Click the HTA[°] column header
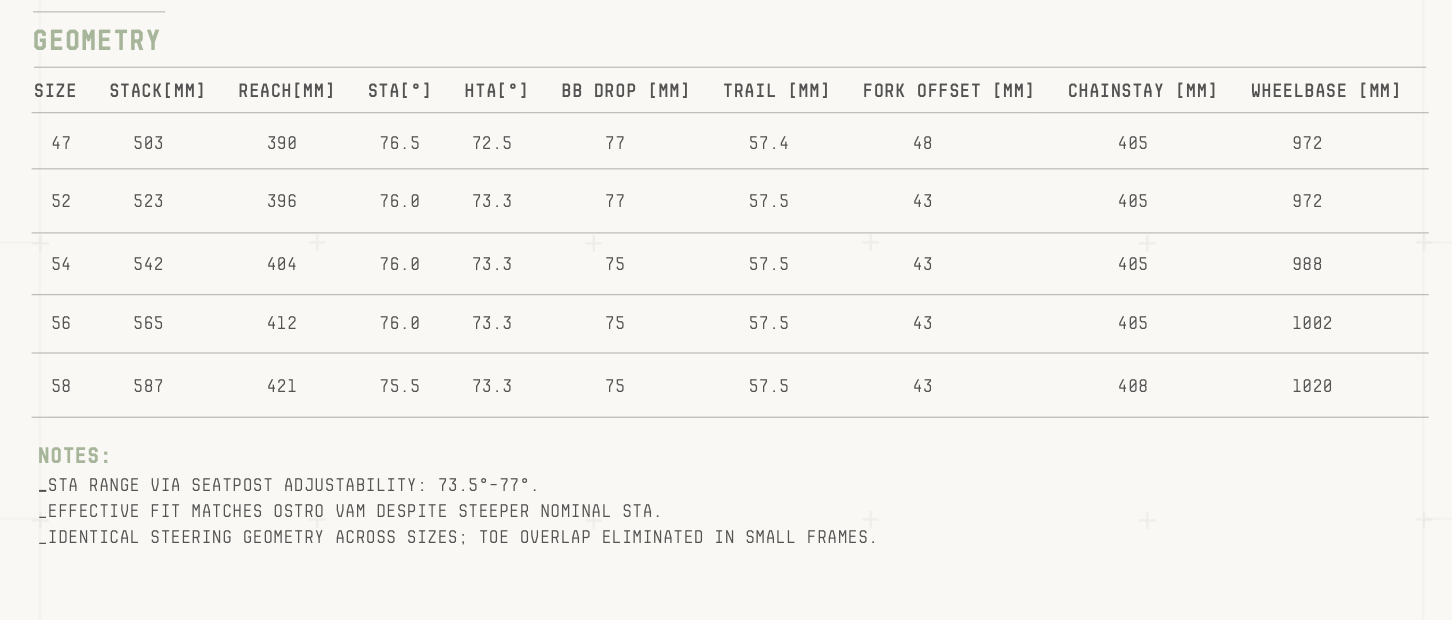Image resolution: width=1452 pixels, height=620 pixels. tap(496, 91)
